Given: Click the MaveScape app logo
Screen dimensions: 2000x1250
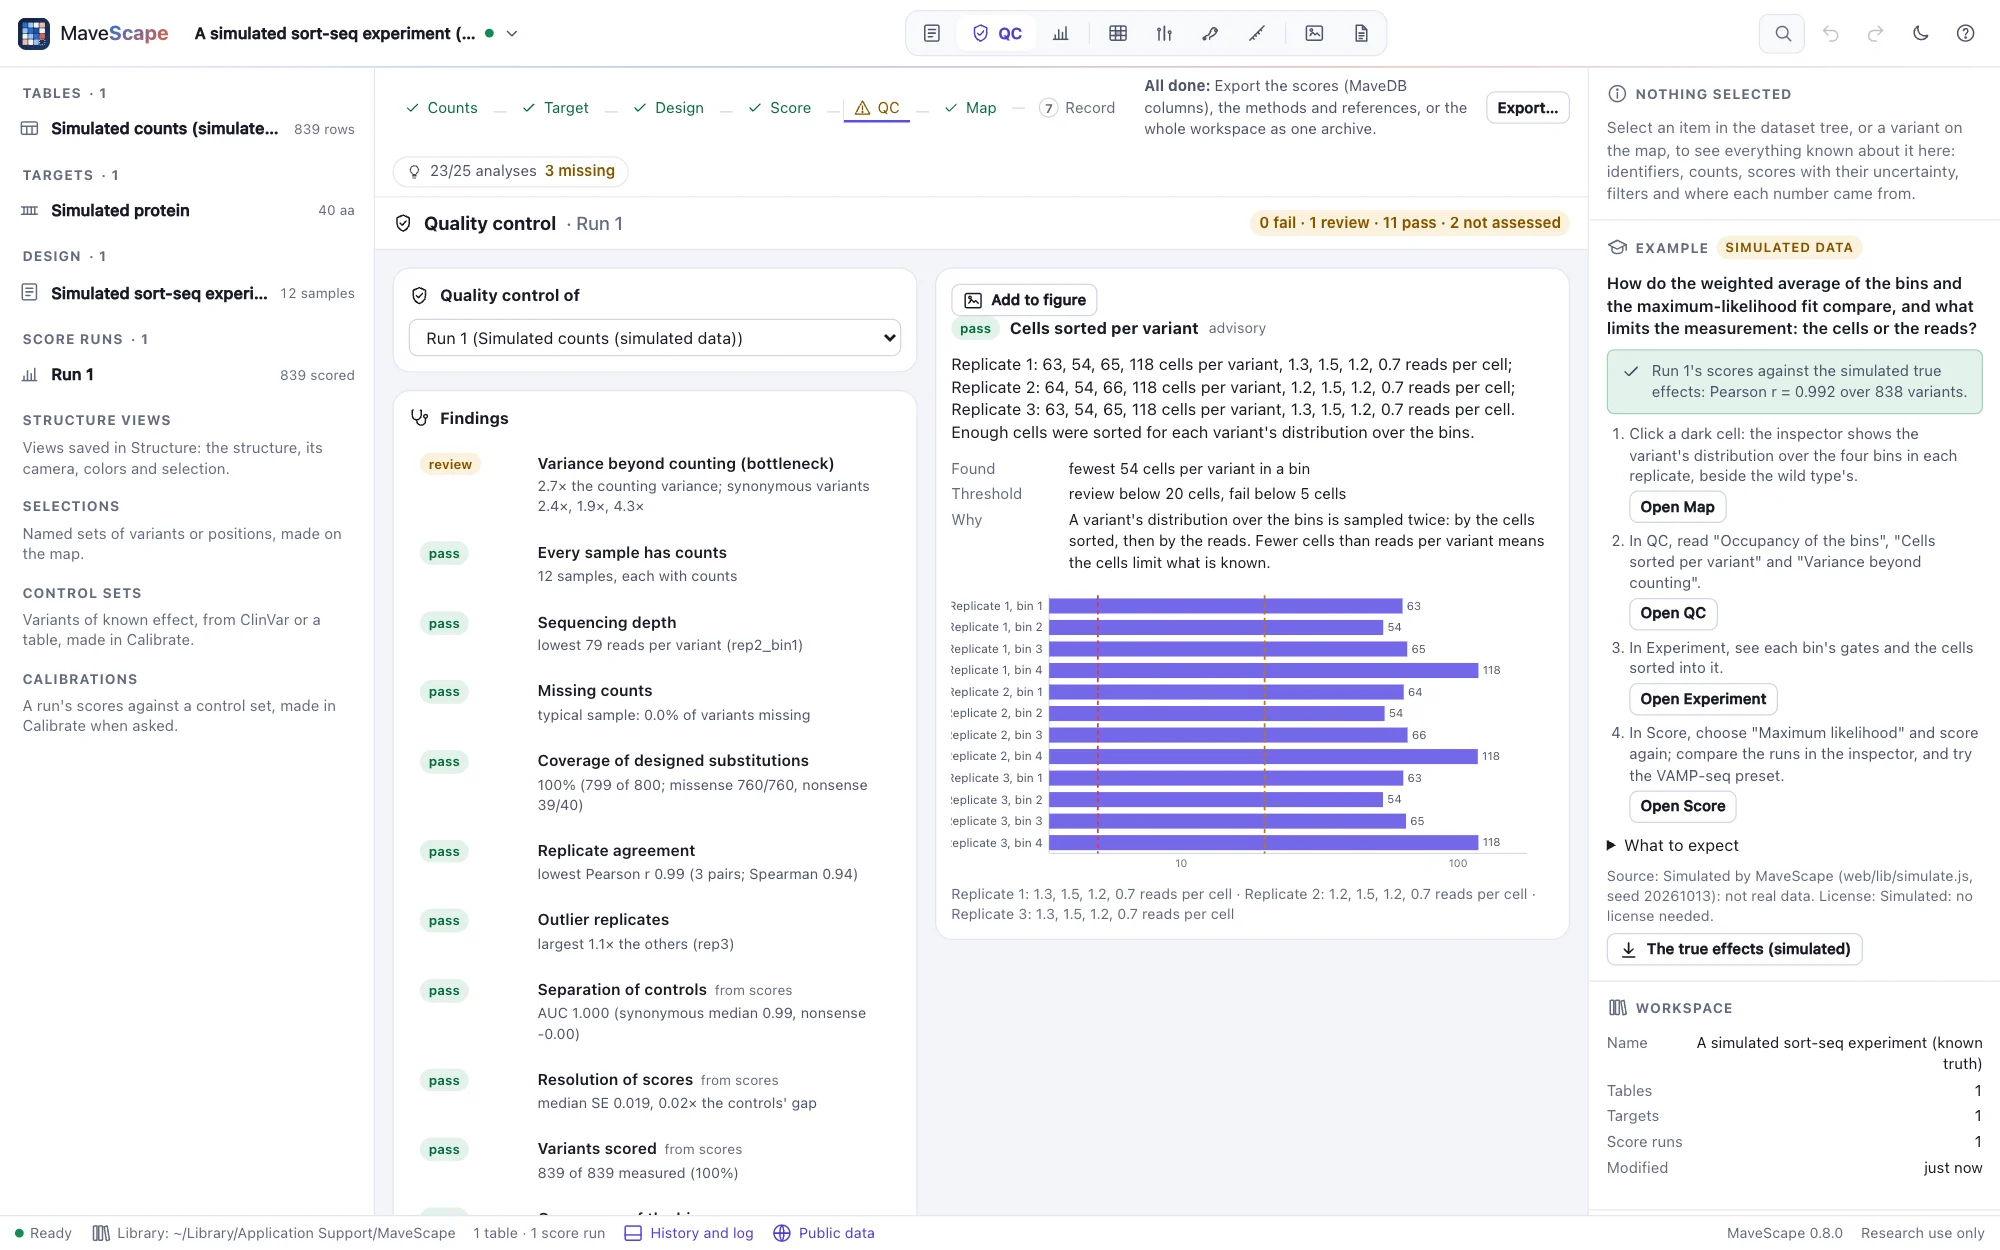Looking at the screenshot, I should coord(34,33).
